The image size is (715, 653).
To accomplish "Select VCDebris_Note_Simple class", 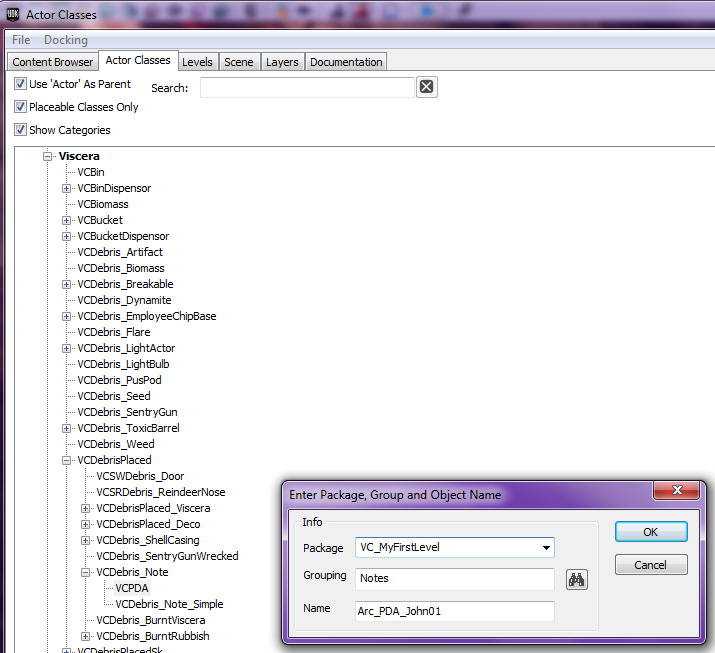I will [x=169, y=604].
